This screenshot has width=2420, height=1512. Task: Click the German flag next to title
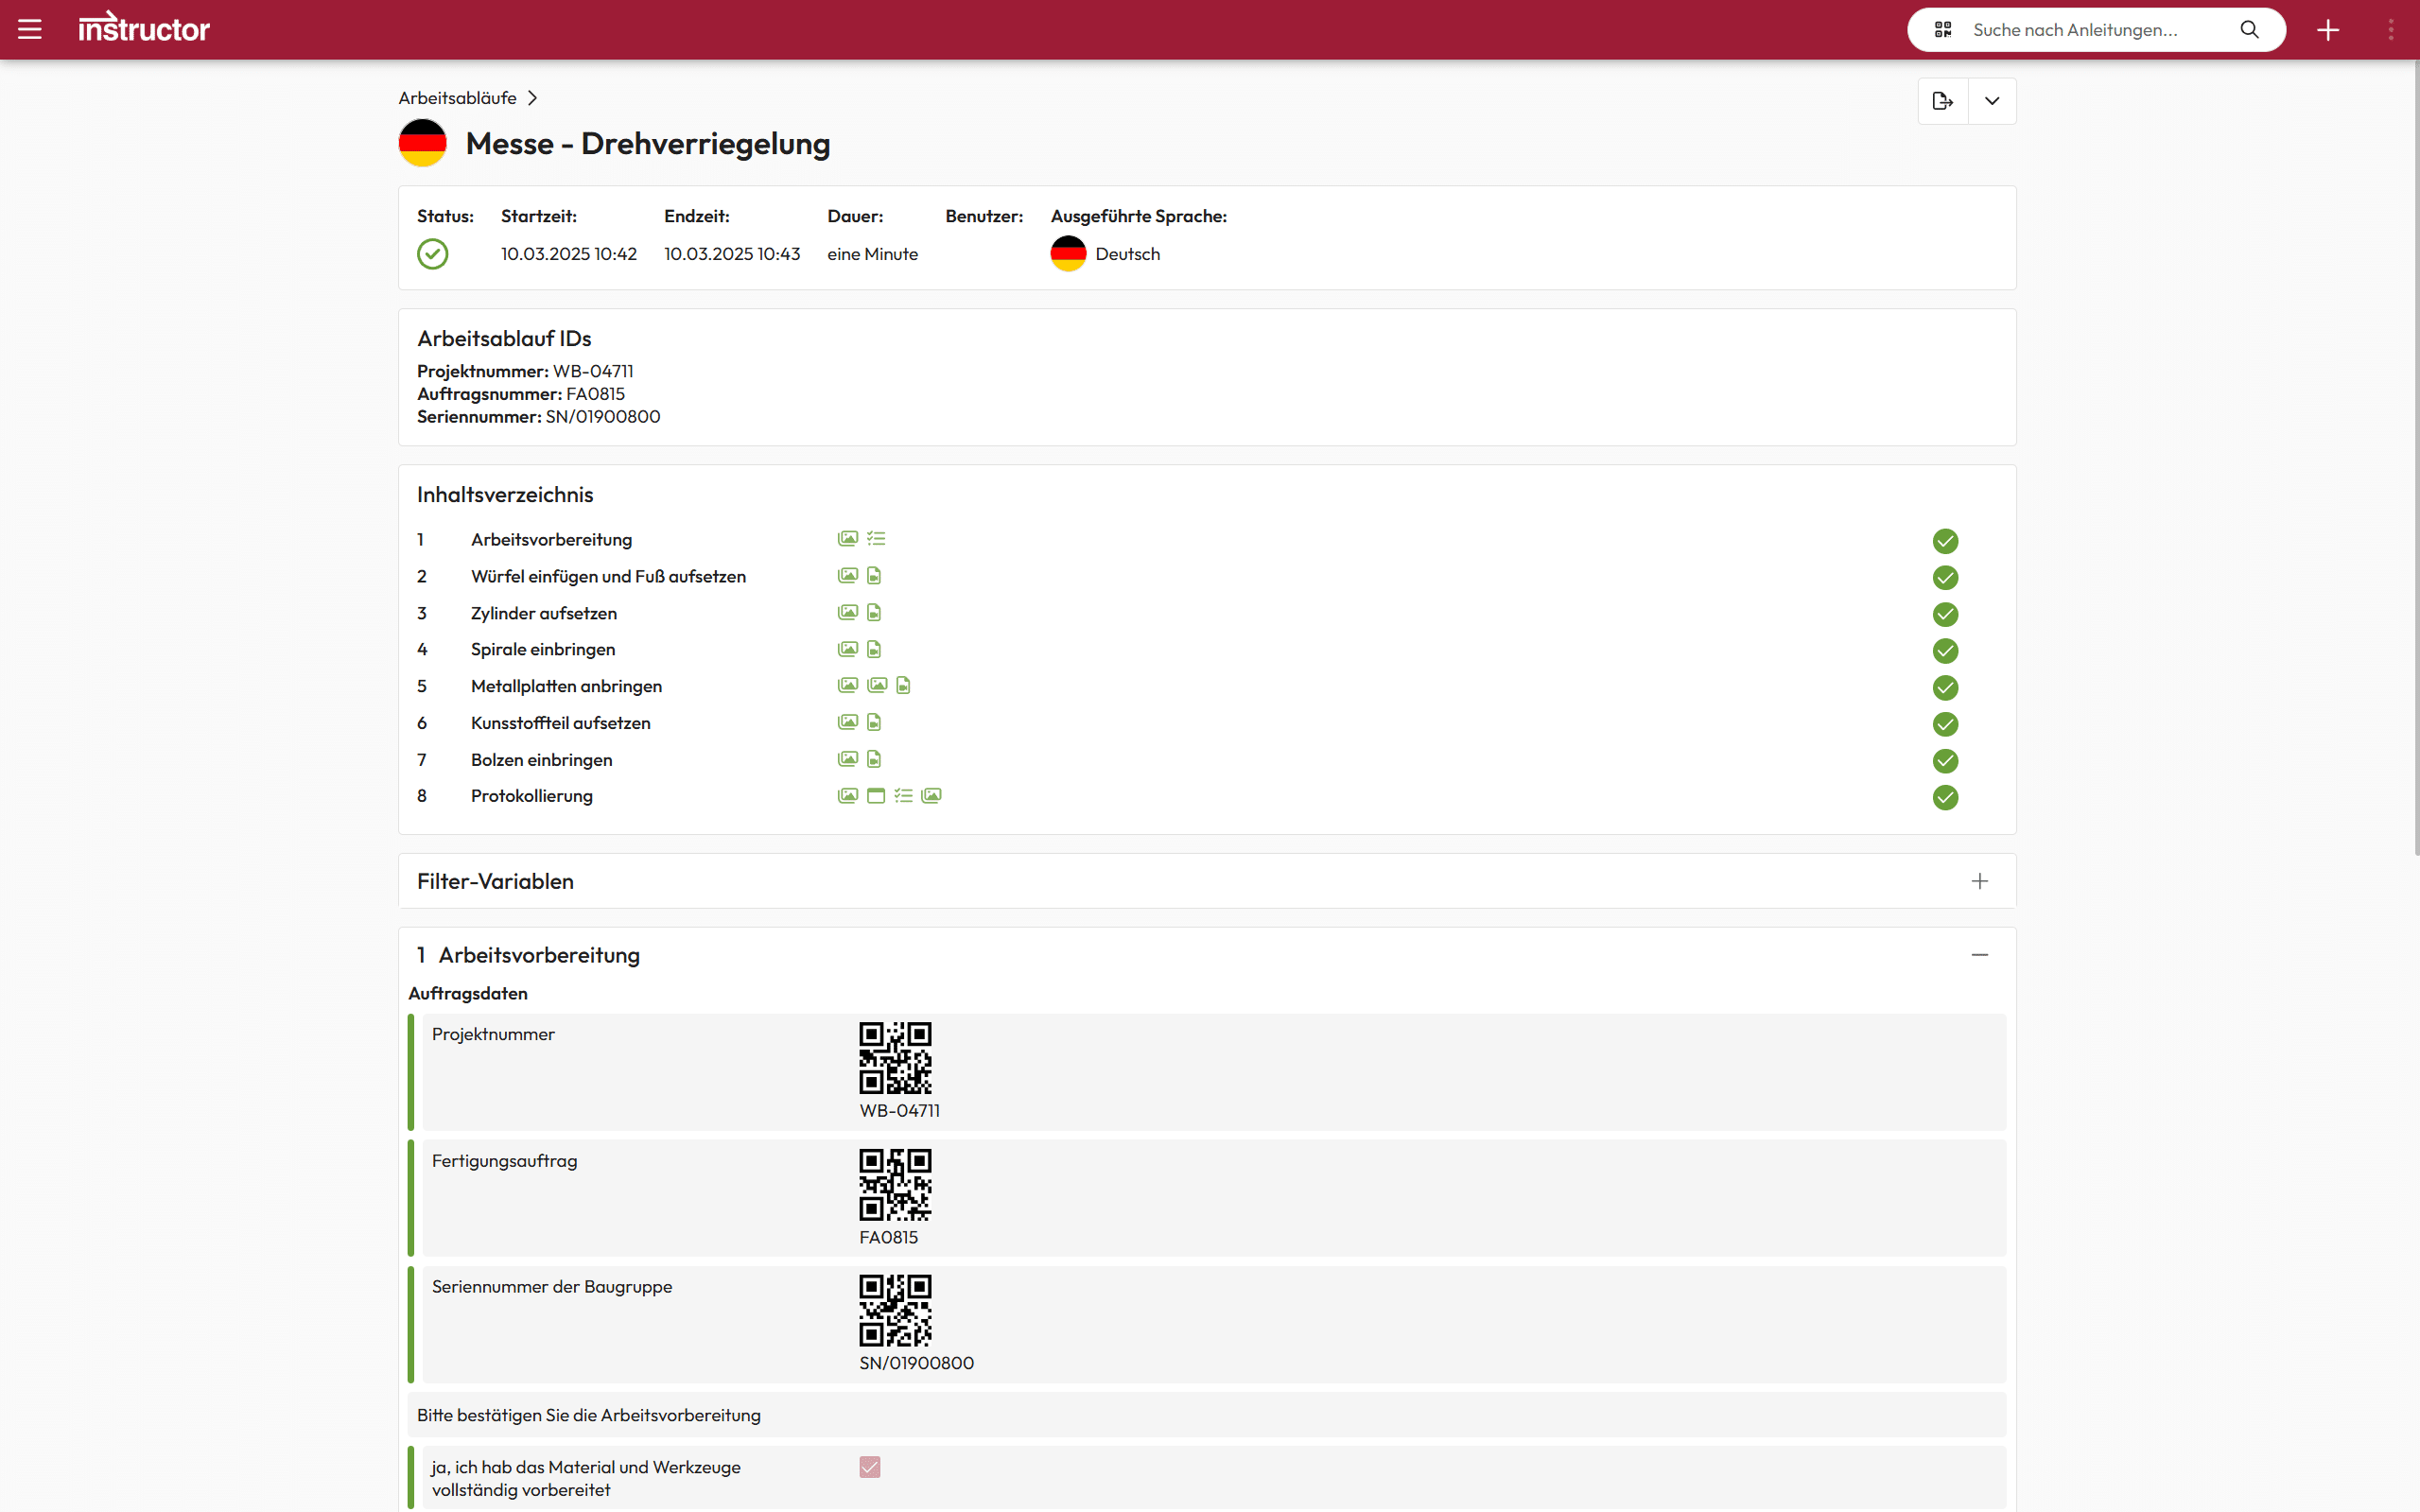(422, 143)
